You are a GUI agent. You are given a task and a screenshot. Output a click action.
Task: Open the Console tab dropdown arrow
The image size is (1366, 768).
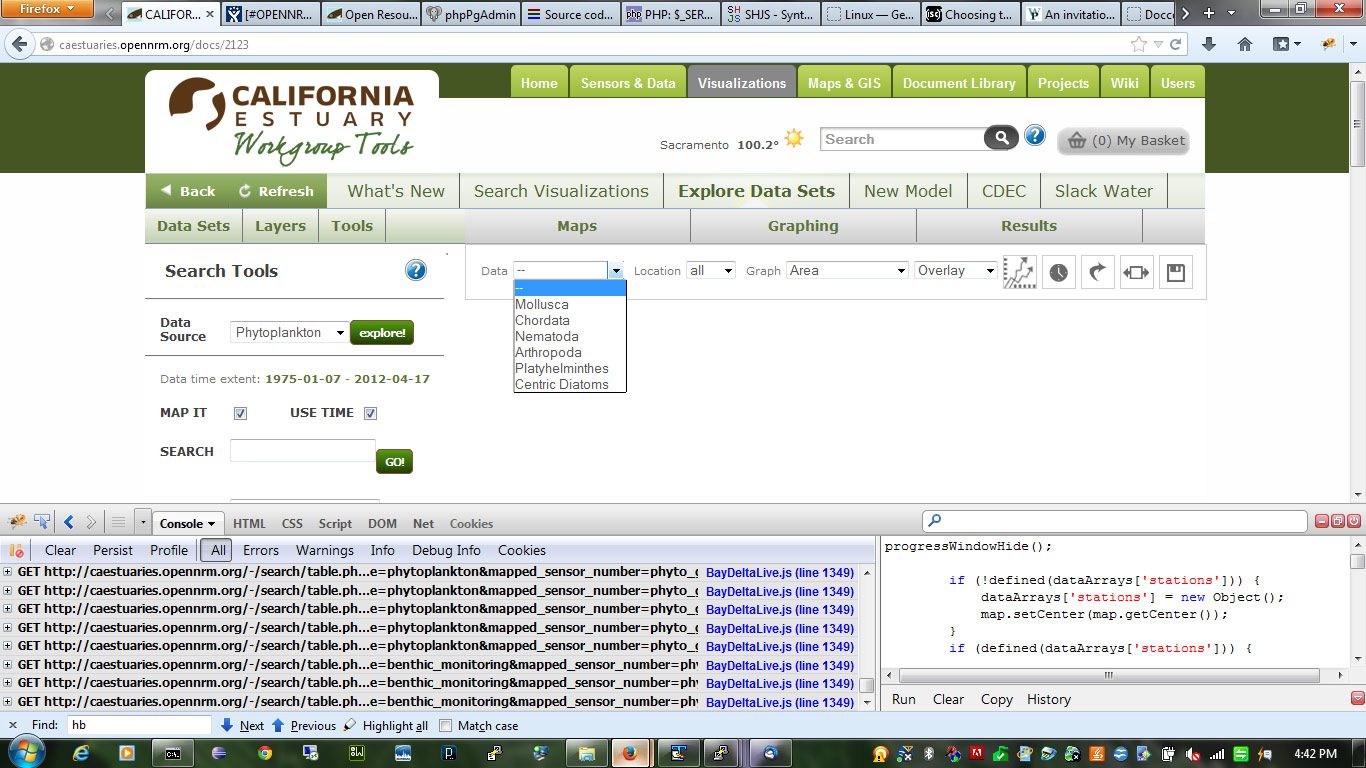point(212,523)
